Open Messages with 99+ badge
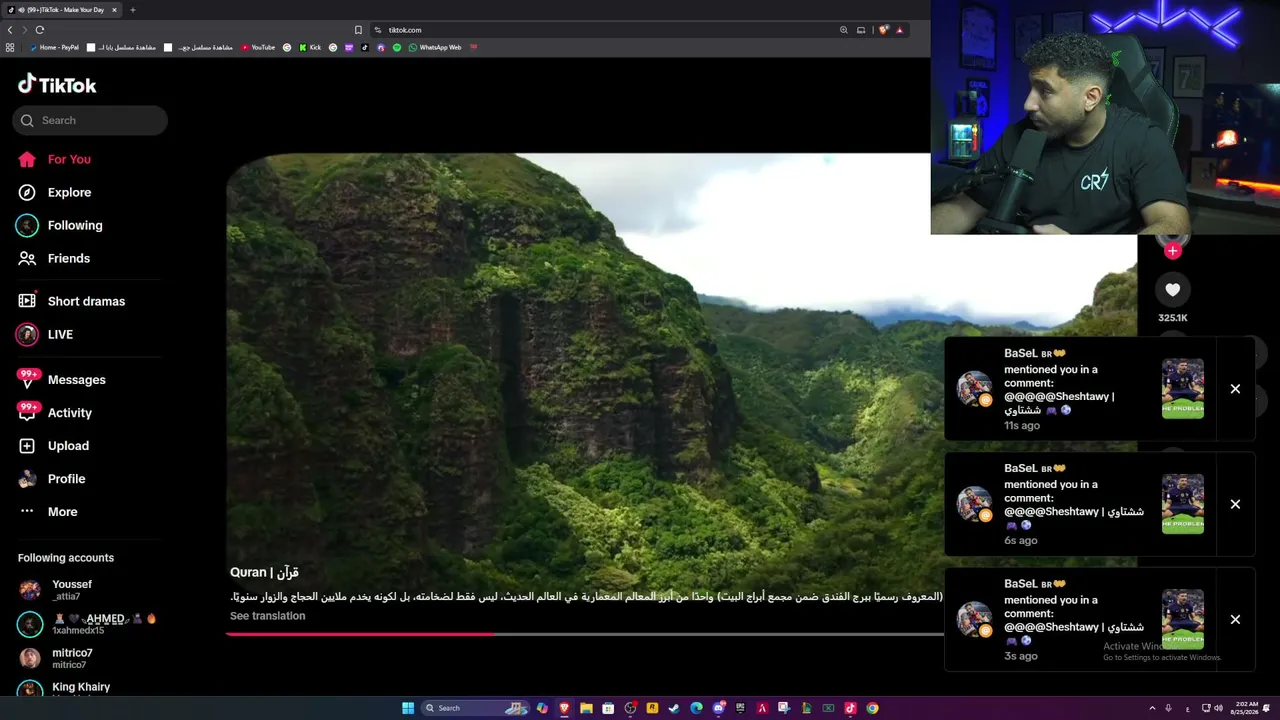The height and width of the screenshot is (720, 1280). click(x=62, y=380)
